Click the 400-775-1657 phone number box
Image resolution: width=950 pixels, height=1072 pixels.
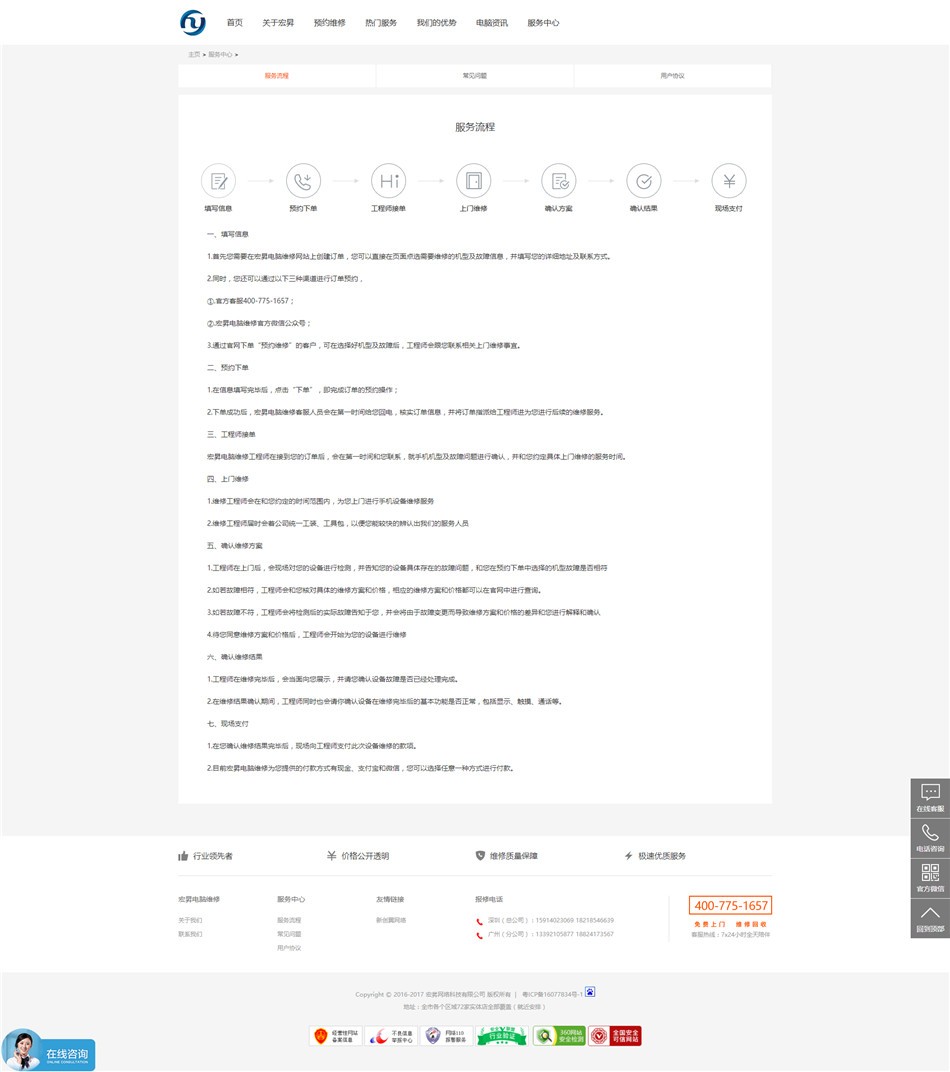point(730,904)
